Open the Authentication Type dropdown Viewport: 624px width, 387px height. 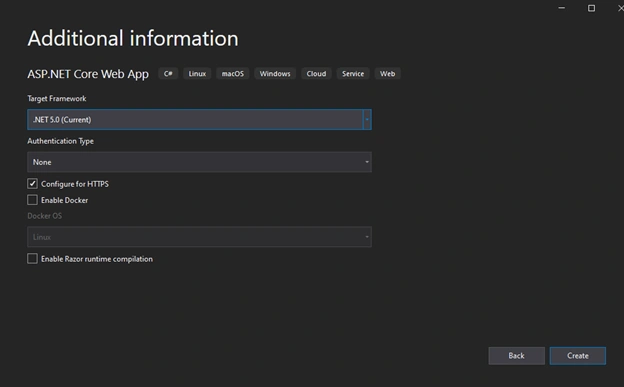tap(199, 162)
